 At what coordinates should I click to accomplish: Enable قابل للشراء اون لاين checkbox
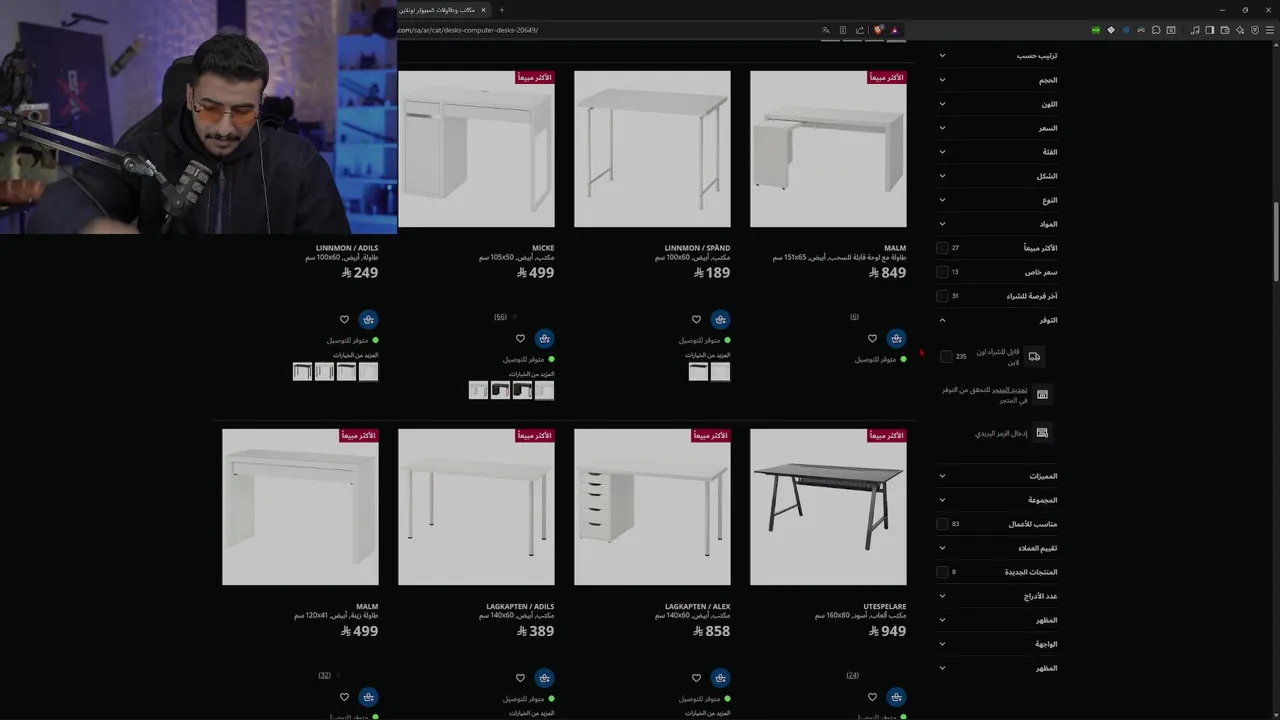(946, 356)
